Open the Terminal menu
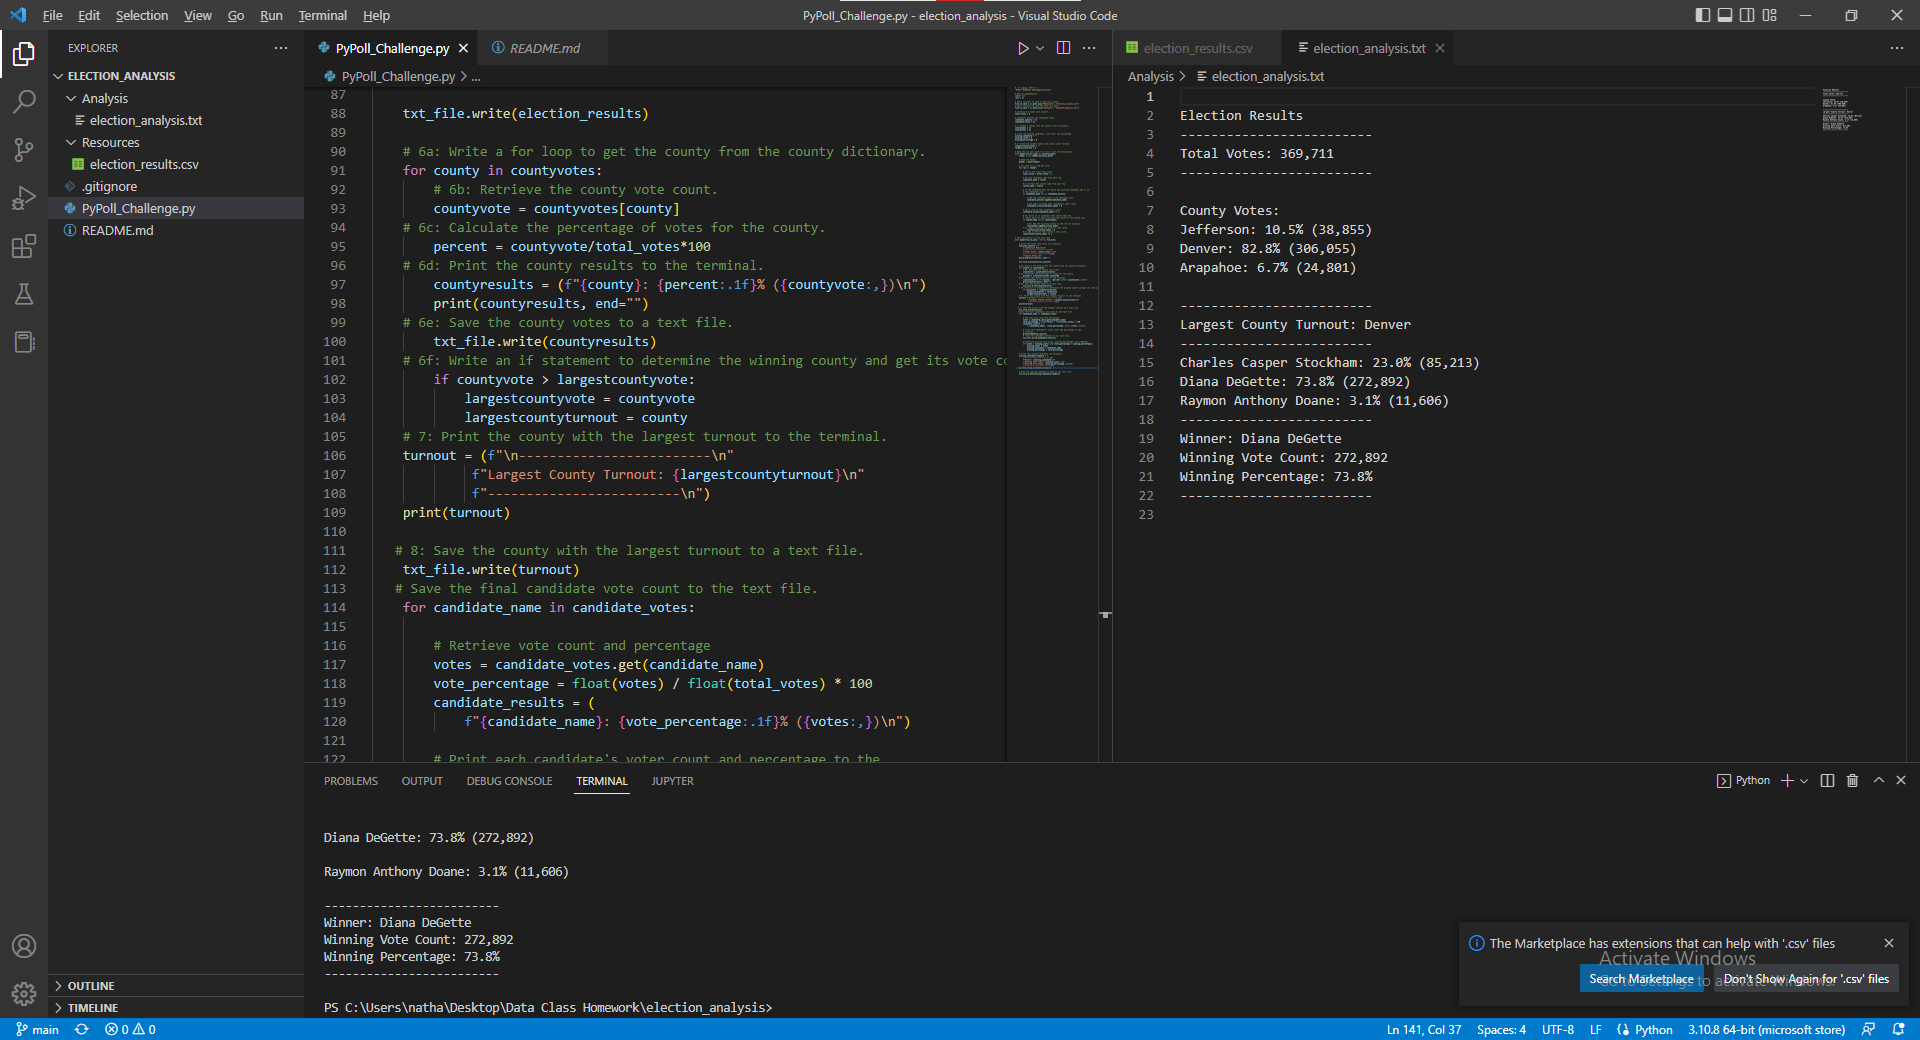1920x1040 pixels. point(322,15)
